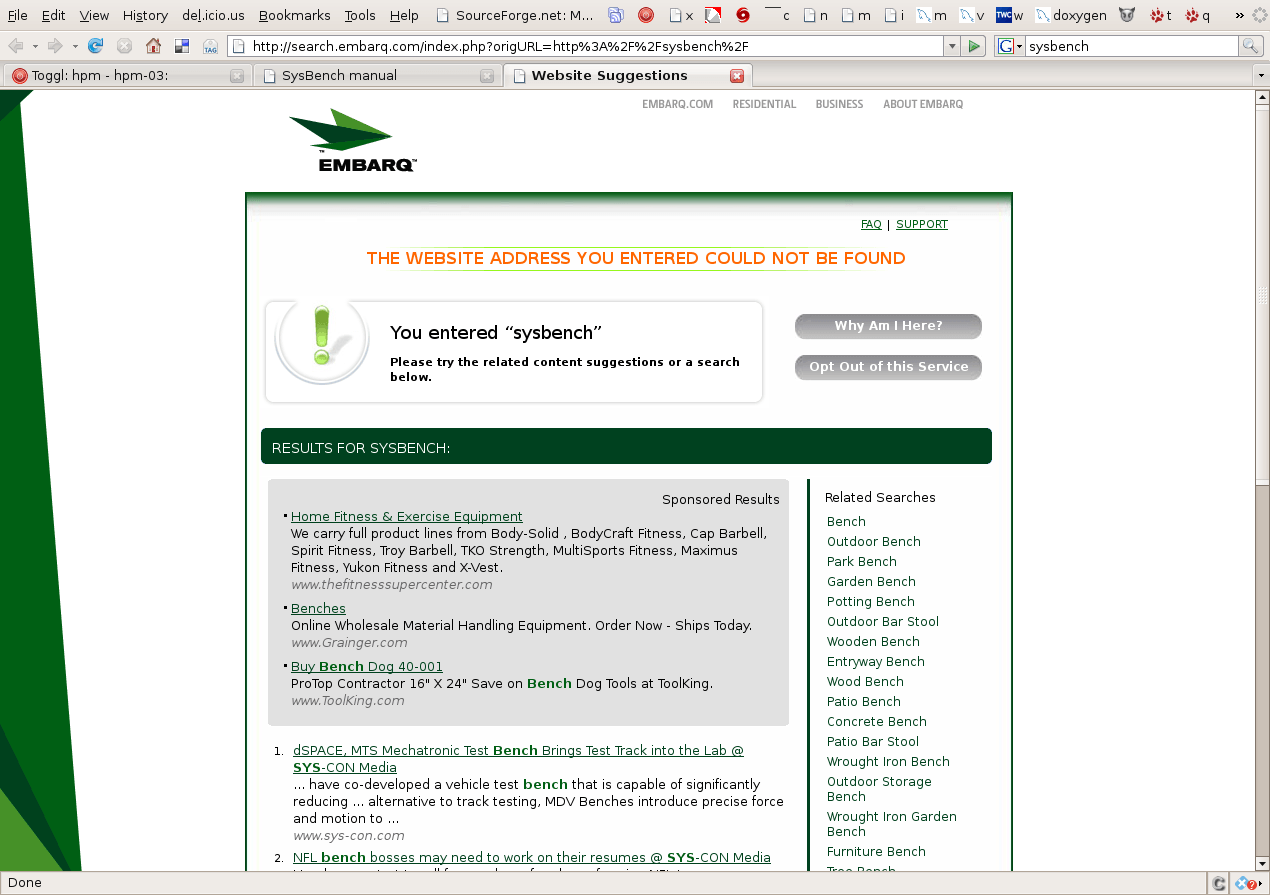The width and height of the screenshot is (1270, 895).
Task: Open the ABOUT EMBARQ navigation link
Action: click(x=923, y=104)
